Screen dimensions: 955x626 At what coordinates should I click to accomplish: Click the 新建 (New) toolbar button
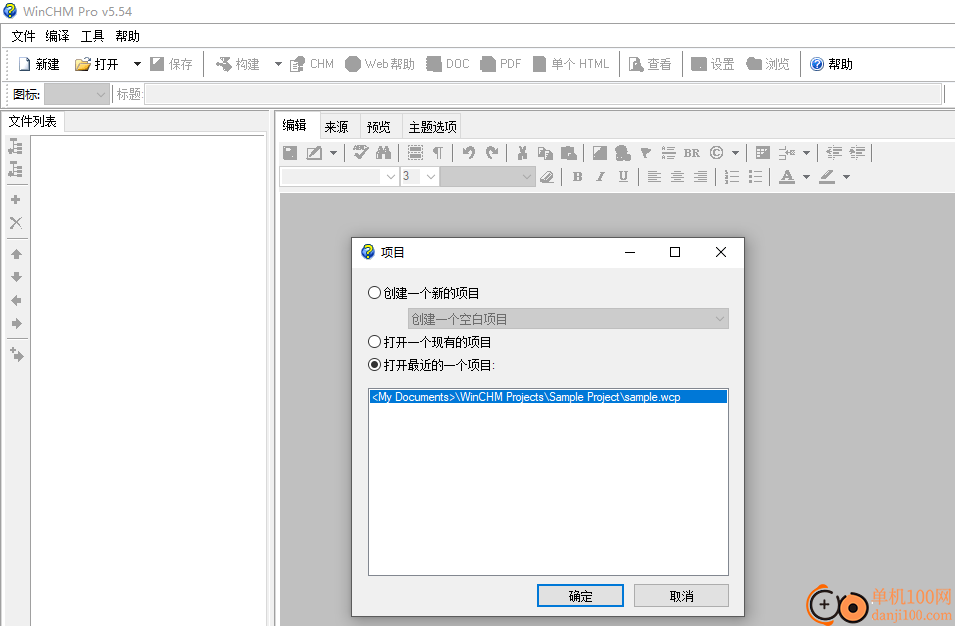pyautogui.click(x=39, y=64)
